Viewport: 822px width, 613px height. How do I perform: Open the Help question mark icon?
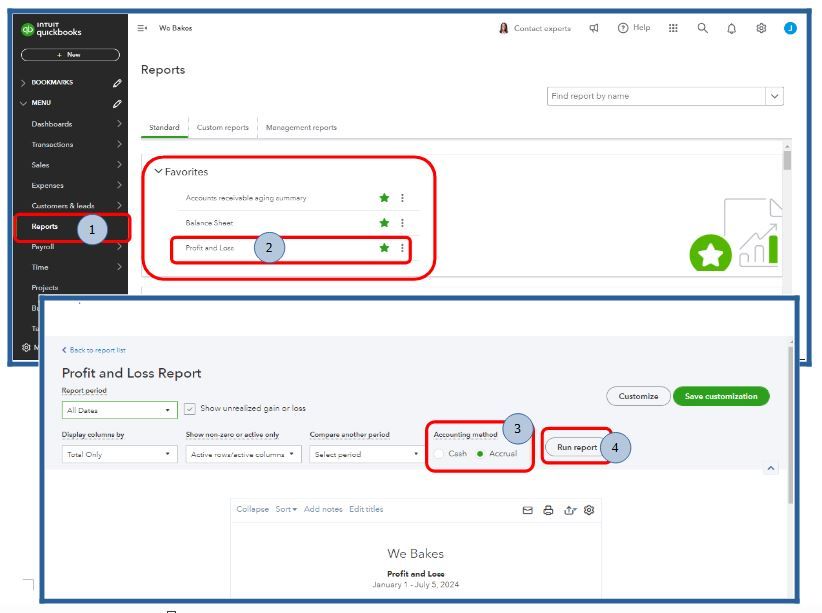[623, 28]
